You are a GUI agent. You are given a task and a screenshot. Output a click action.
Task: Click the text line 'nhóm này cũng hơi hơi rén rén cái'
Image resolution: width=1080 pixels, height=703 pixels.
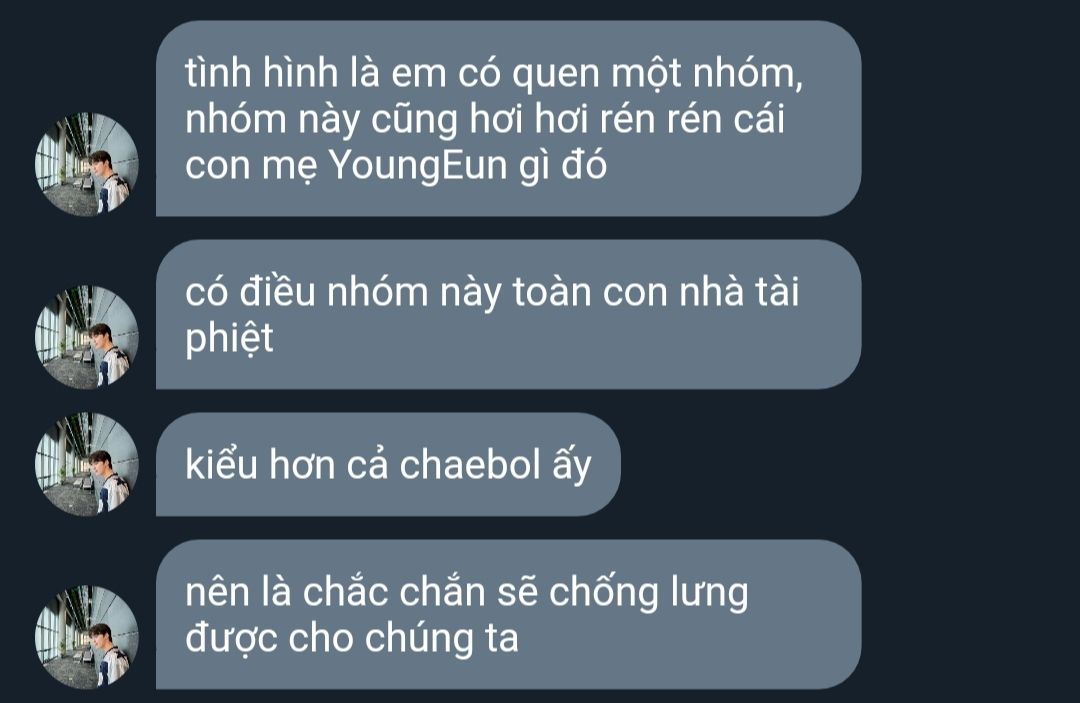pos(485,120)
